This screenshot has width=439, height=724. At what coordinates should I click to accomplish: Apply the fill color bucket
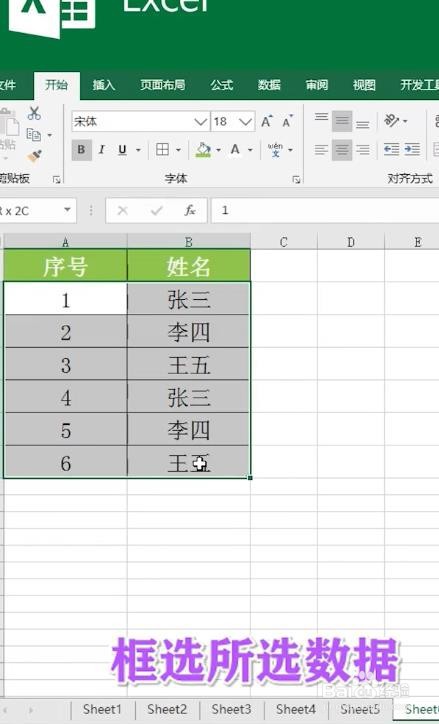[x=203, y=150]
